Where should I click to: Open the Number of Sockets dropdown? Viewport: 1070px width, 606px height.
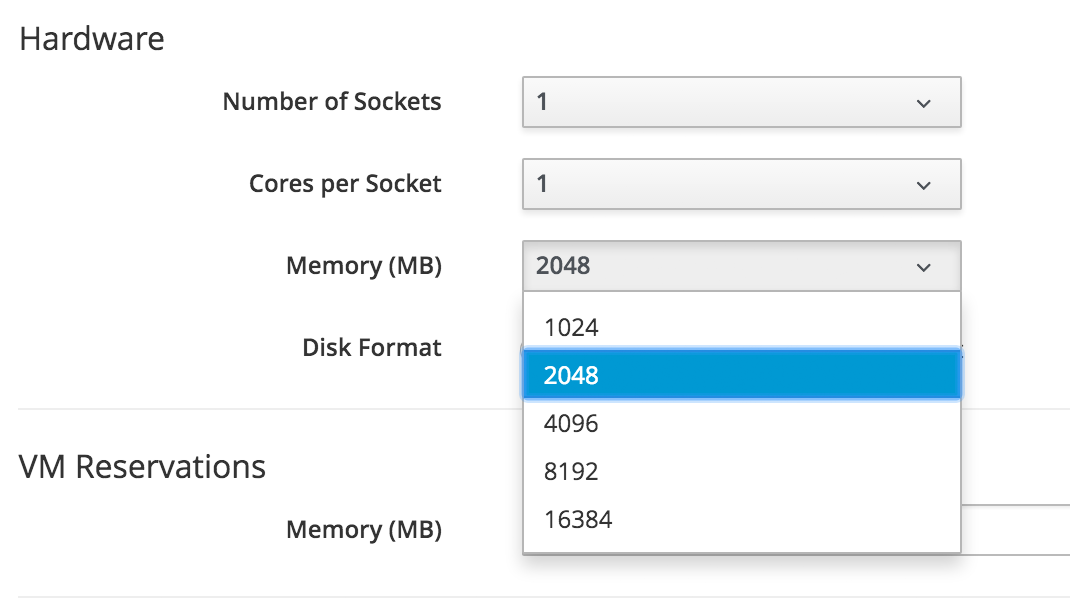point(740,103)
